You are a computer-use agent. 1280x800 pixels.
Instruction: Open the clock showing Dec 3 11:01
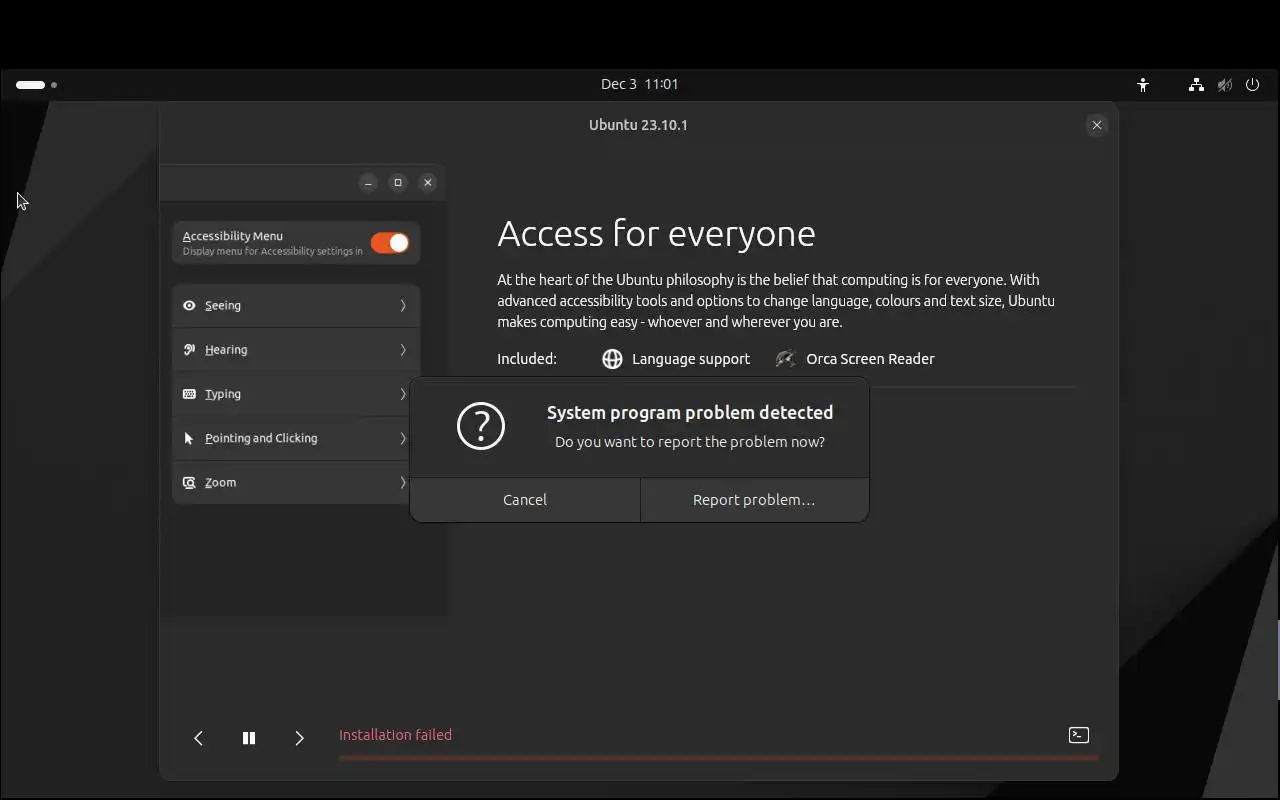[x=640, y=84]
